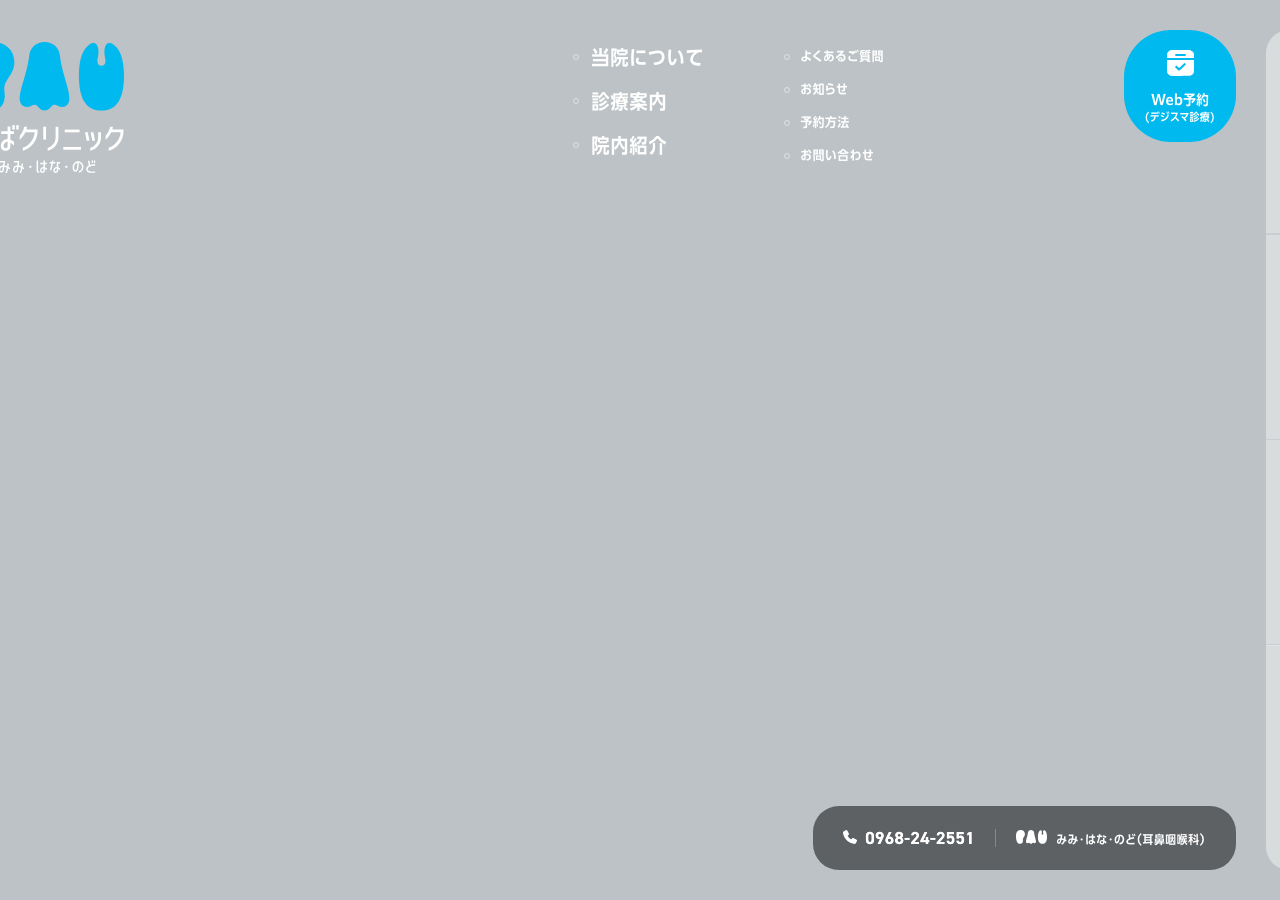This screenshot has width=1280, height=900.
Task: Click the blue clinic logo at top left
Action: [62, 76]
